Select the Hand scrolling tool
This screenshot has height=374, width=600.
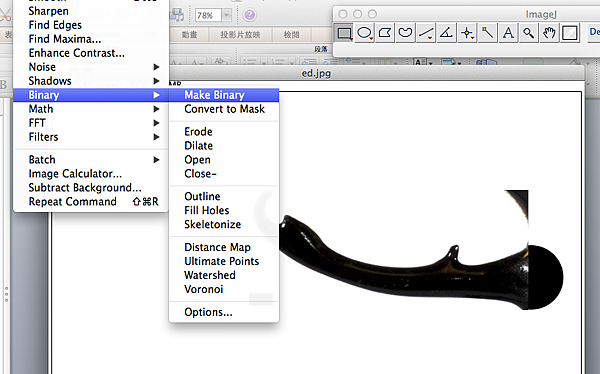tap(549, 33)
